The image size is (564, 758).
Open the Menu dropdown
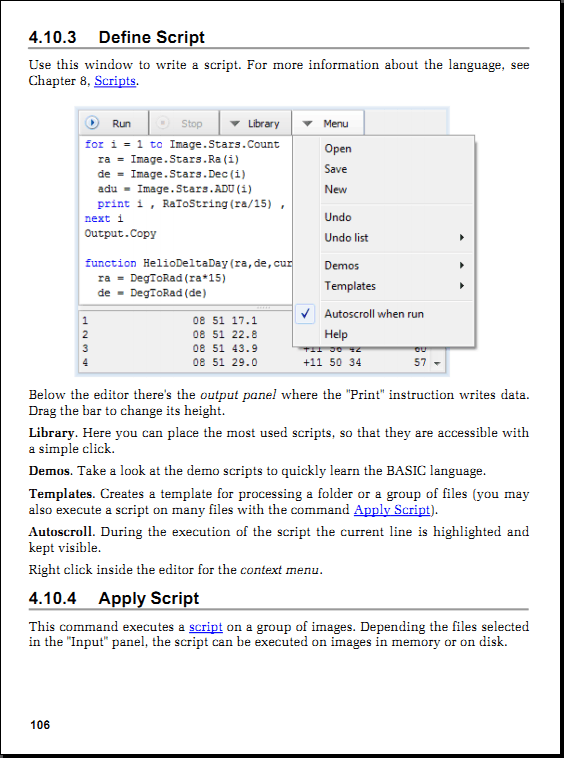click(x=328, y=123)
